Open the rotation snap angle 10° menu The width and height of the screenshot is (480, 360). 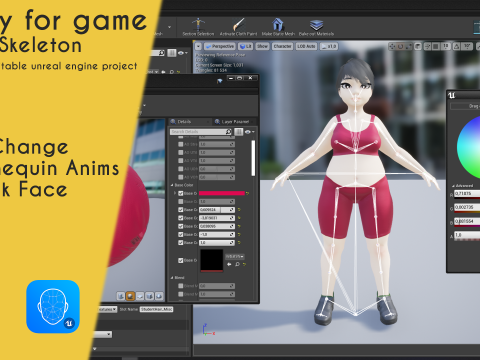pyautogui.click(x=467, y=46)
